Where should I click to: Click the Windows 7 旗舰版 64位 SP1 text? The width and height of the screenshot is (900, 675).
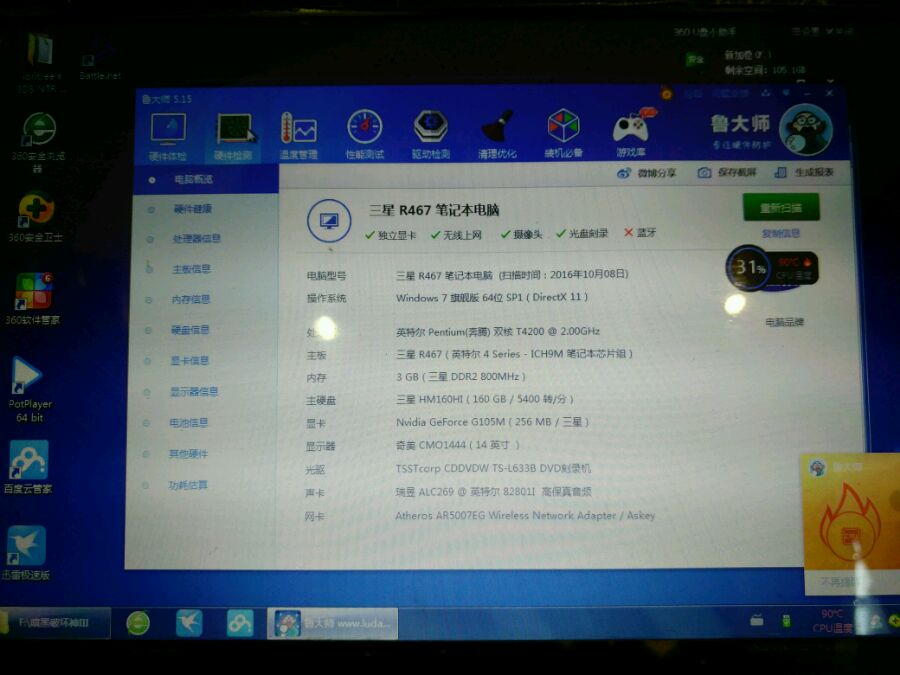click(x=492, y=297)
